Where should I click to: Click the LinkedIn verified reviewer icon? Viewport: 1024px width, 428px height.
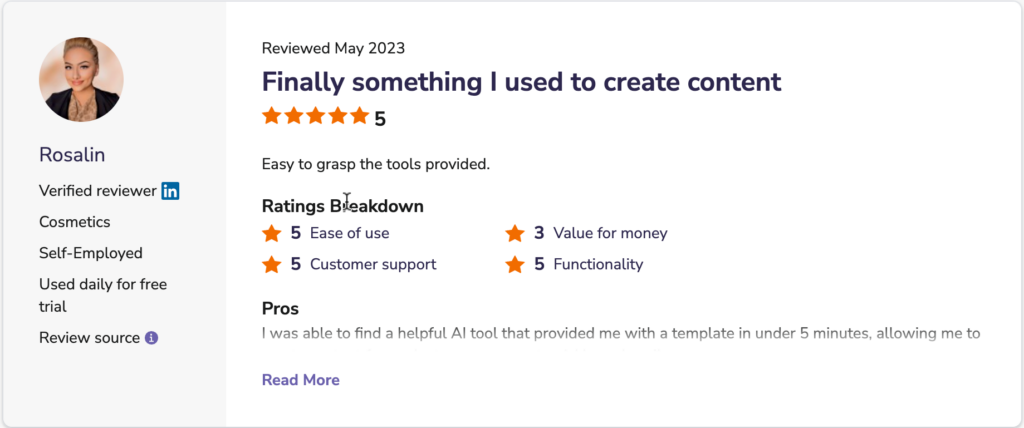click(x=170, y=191)
